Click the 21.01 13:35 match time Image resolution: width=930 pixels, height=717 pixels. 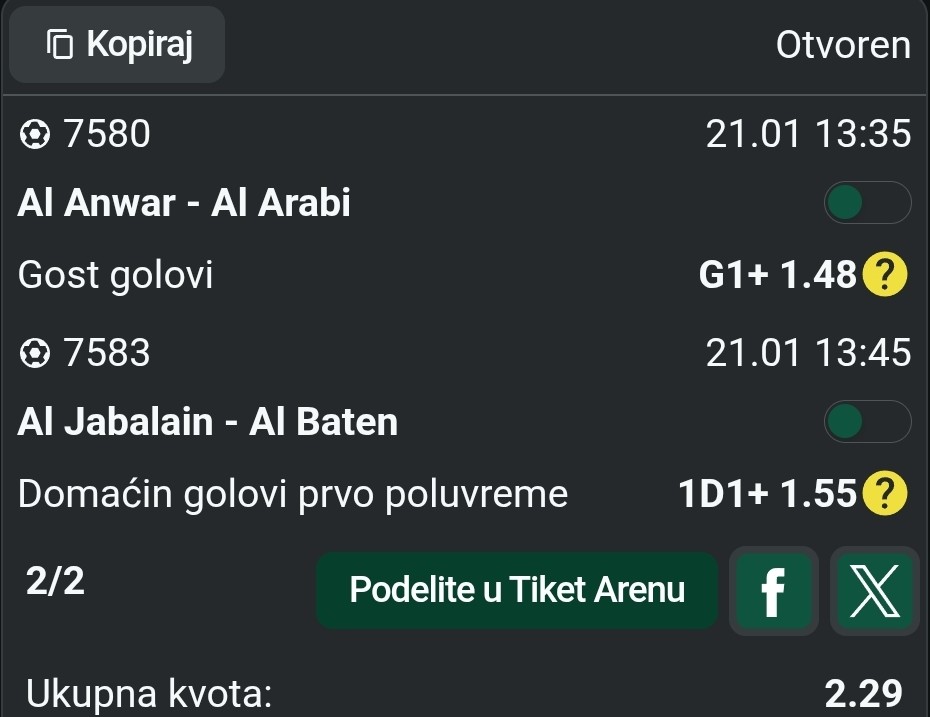coord(808,134)
